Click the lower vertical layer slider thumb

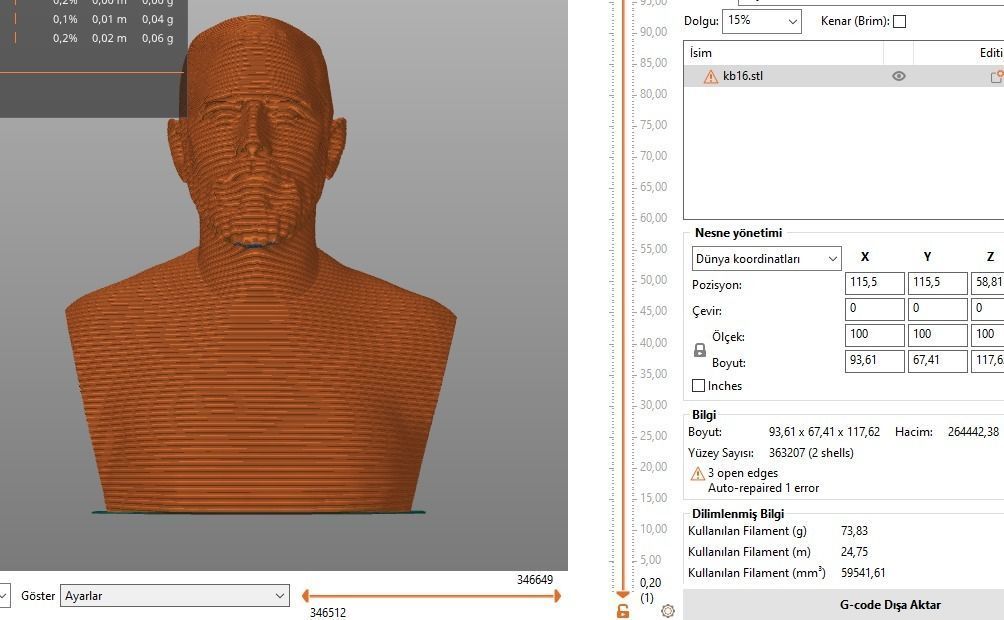click(623, 595)
